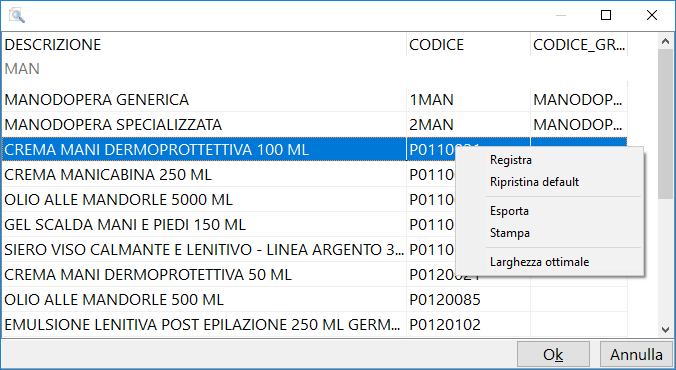
Task: Select Ripristina default in context menu
Action: (534, 182)
